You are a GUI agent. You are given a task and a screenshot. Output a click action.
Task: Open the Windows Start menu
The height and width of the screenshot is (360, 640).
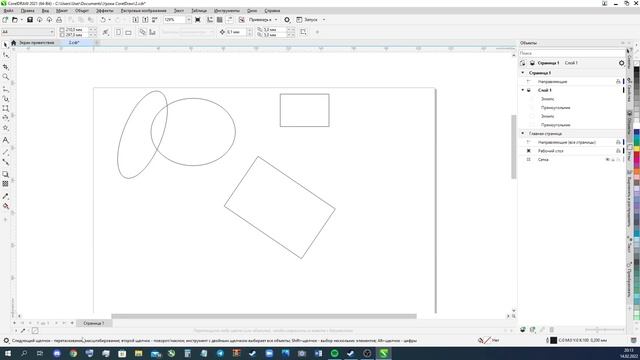click(7, 353)
